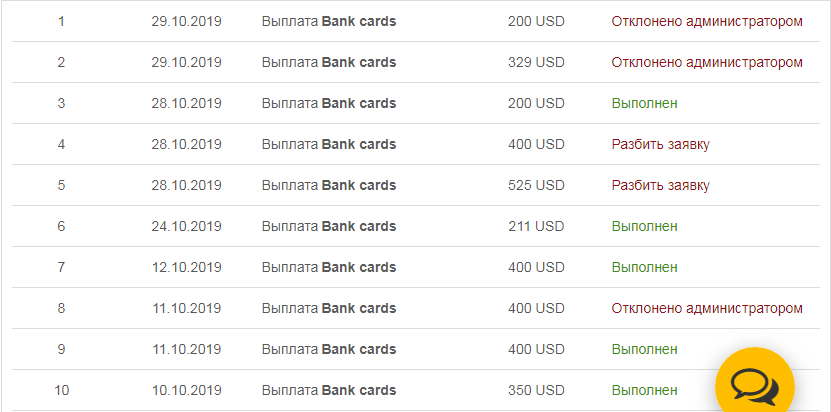Screen dimensions: 831x412
Task: Select the 350 USD amount cell
Action: [536, 390]
